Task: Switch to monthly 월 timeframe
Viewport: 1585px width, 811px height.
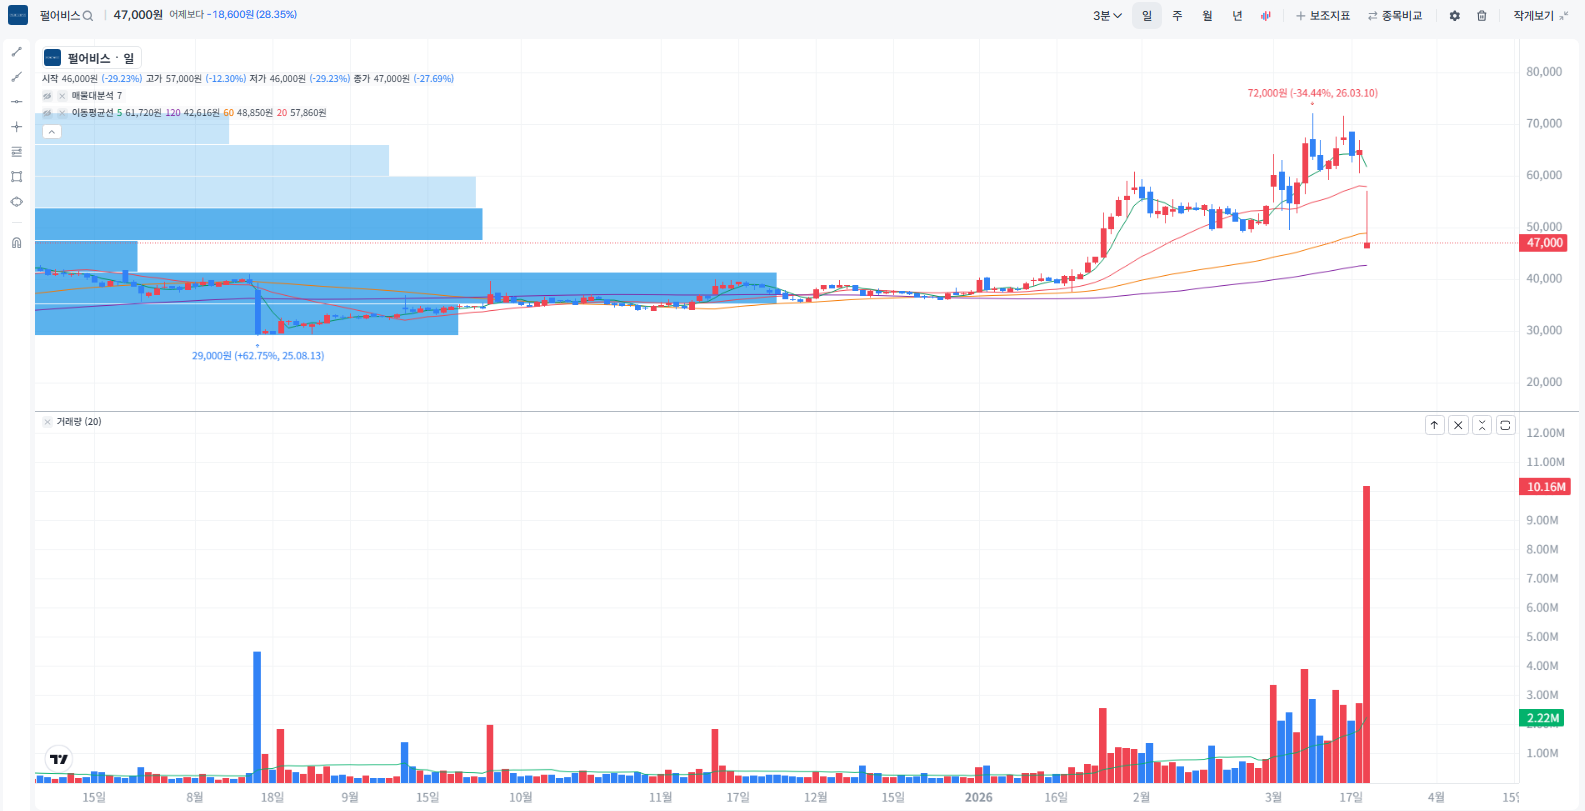Action: 1207,16
